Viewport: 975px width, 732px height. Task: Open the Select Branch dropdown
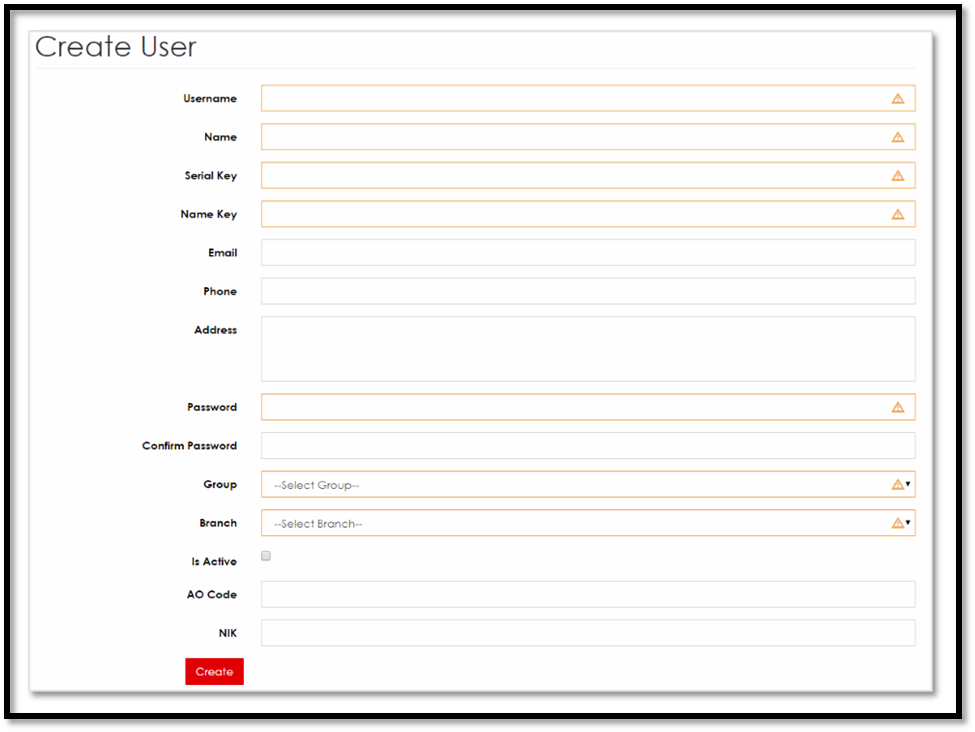[x=588, y=523]
